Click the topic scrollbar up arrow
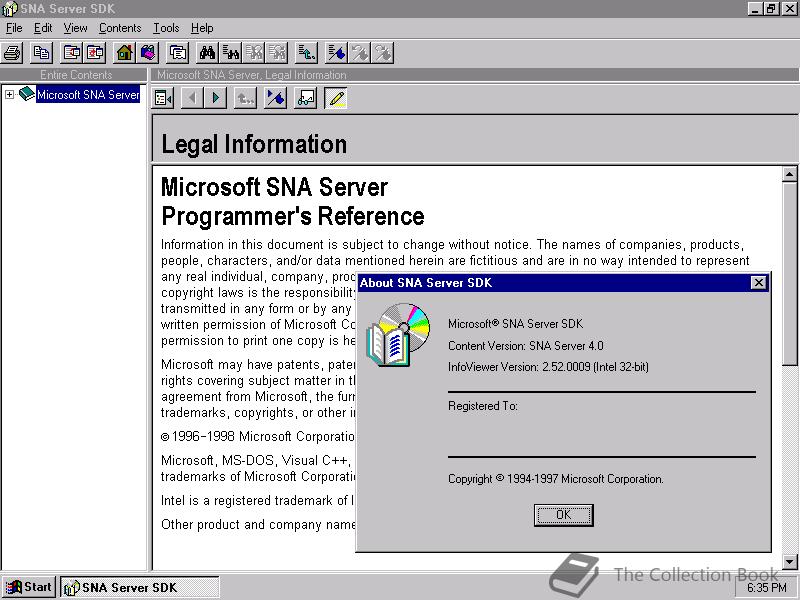Screen dimensions: 800x600 pos(790,174)
